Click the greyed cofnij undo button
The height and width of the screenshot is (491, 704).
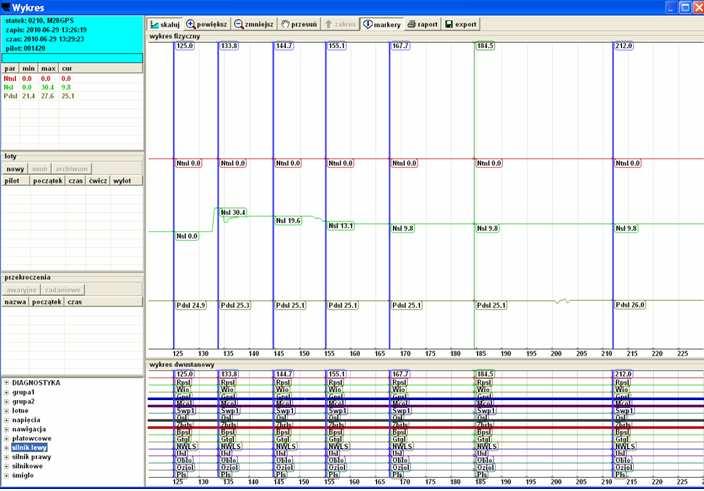coord(340,24)
